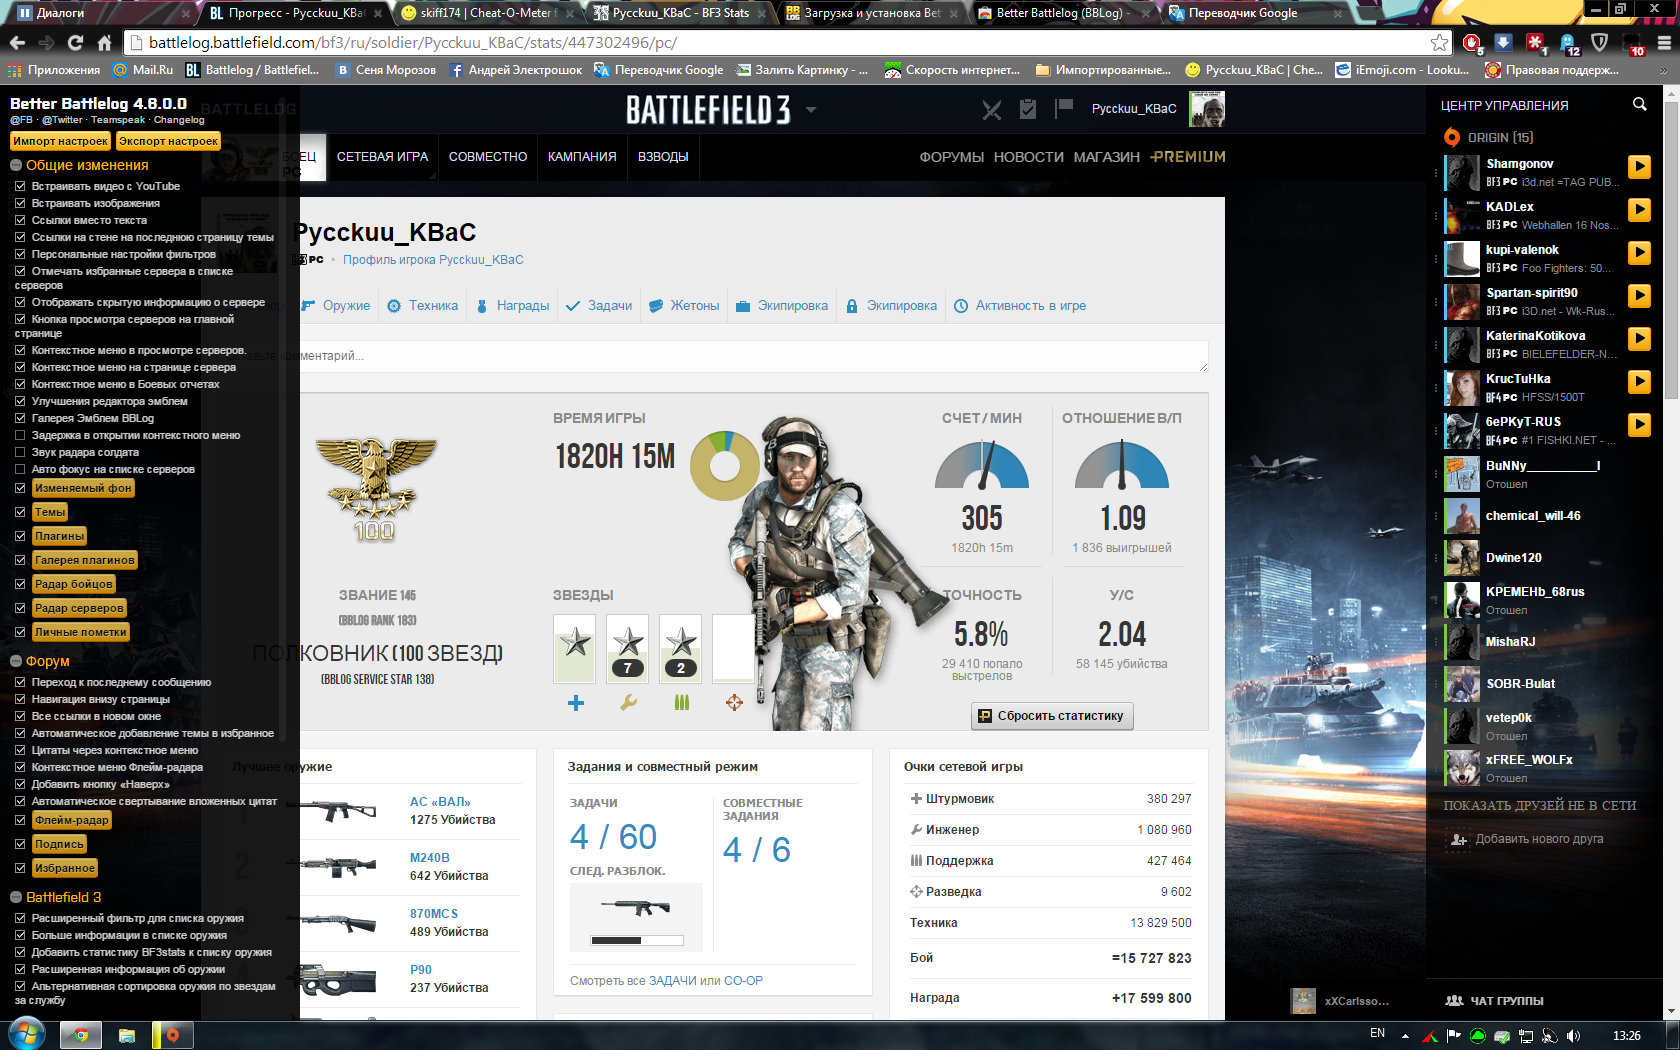Click the next unlock progress bar
The height and width of the screenshot is (1050, 1680).
click(x=637, y=940)
